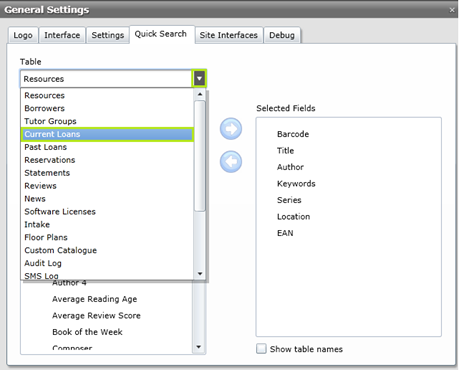This screenshot has width=459, height=370.
Task: Enable Show table names checkbox
Action: [x=261, y=349]
